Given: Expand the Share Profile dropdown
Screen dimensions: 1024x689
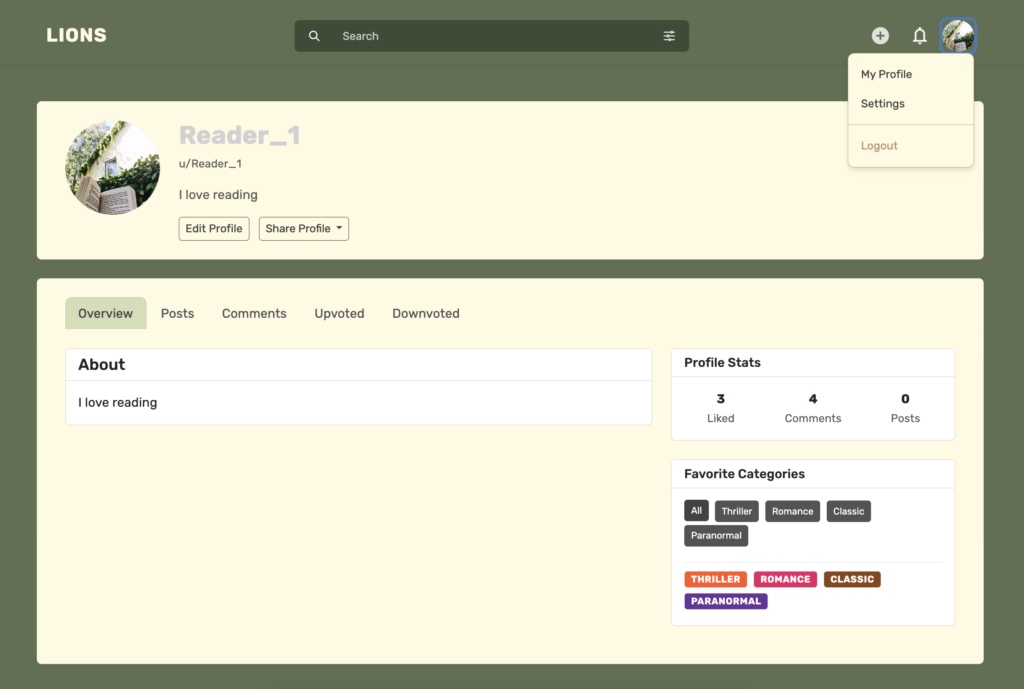Looking at the screenshot, I should 303,229.
